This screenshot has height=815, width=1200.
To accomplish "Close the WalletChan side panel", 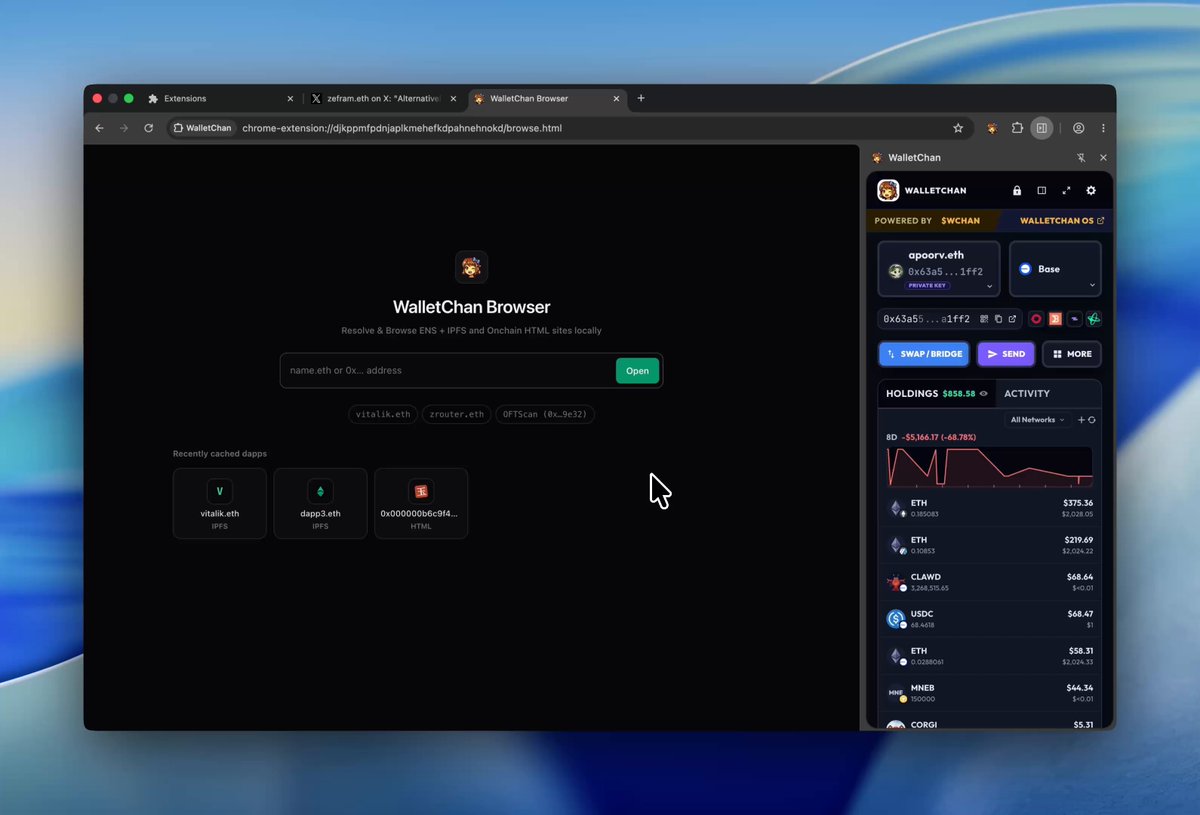I will tap(1103, 158).
